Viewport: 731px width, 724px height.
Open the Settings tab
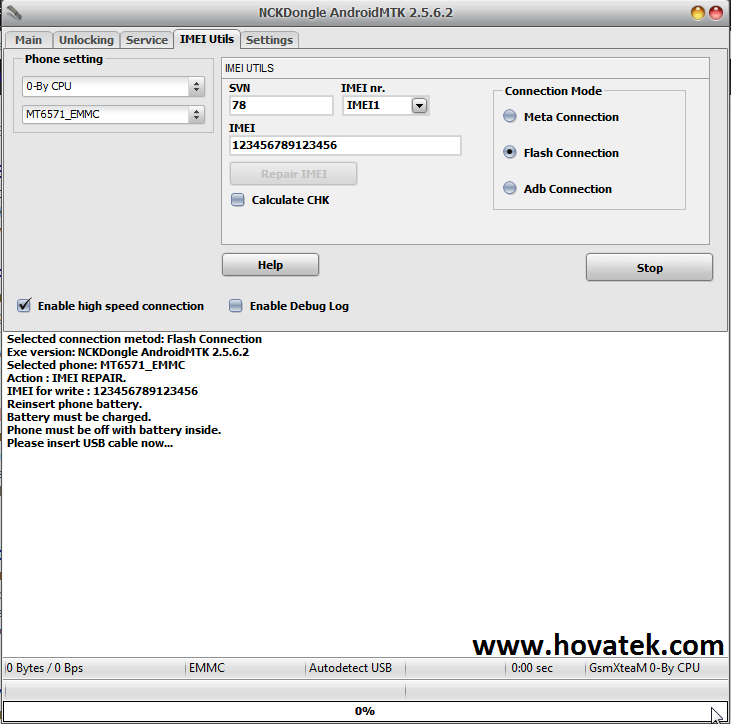coord(269,40)
